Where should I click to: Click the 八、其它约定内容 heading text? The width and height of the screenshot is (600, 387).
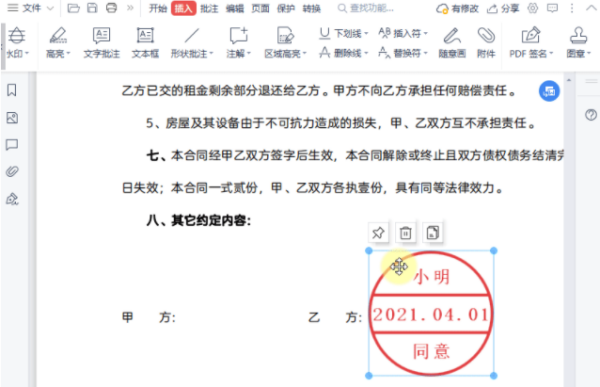pos(199,220)
